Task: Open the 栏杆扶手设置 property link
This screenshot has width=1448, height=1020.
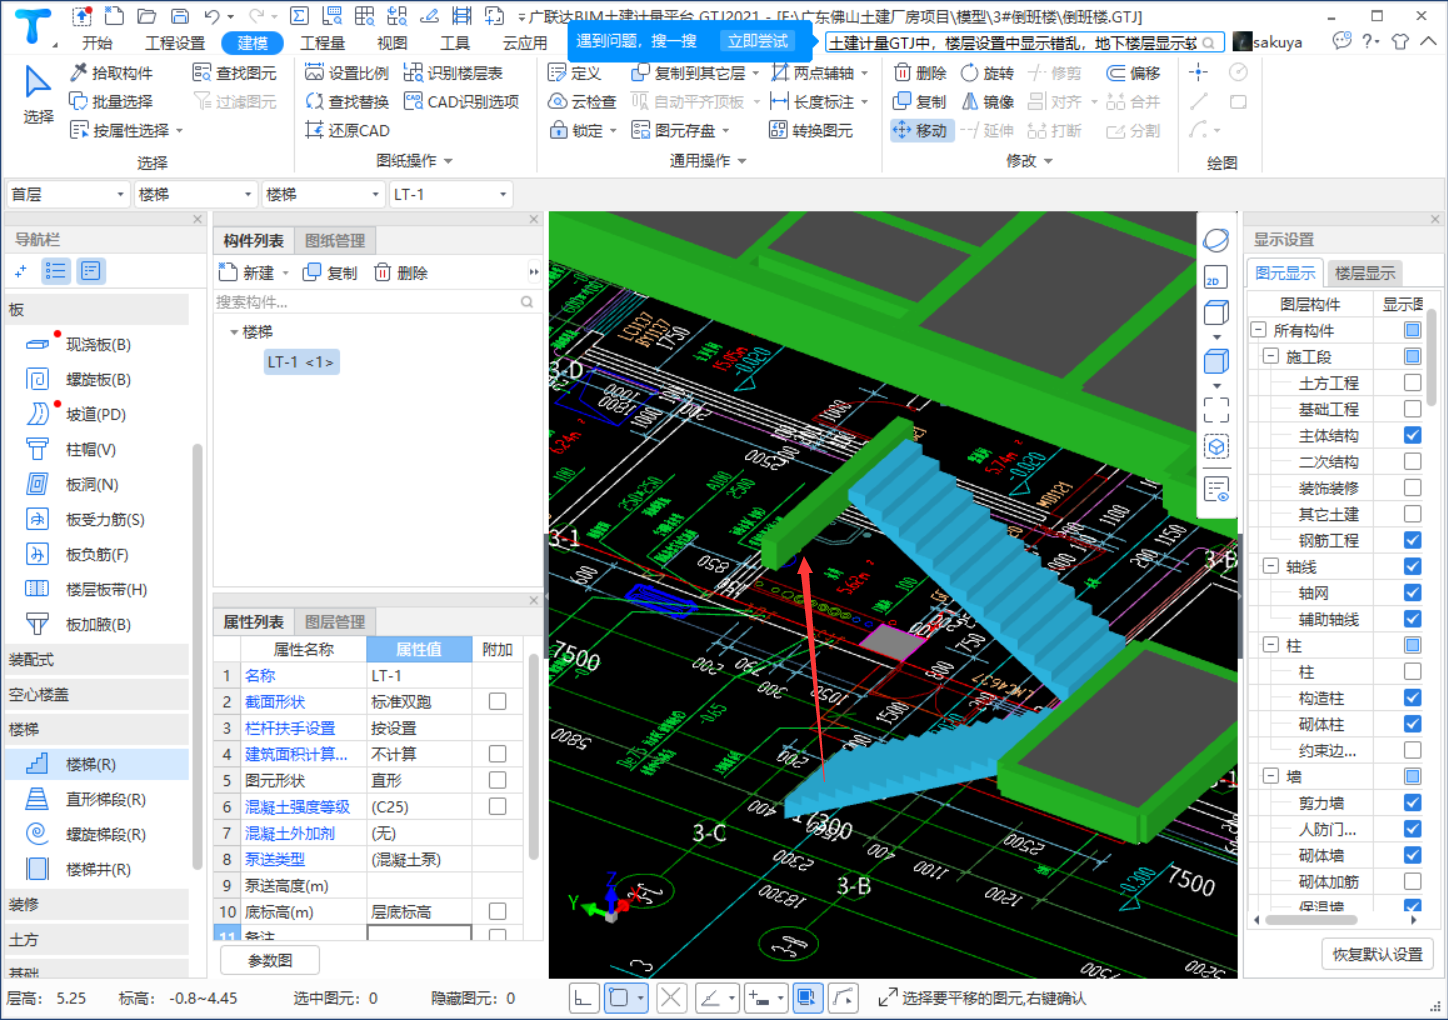Action: point(290,728)
